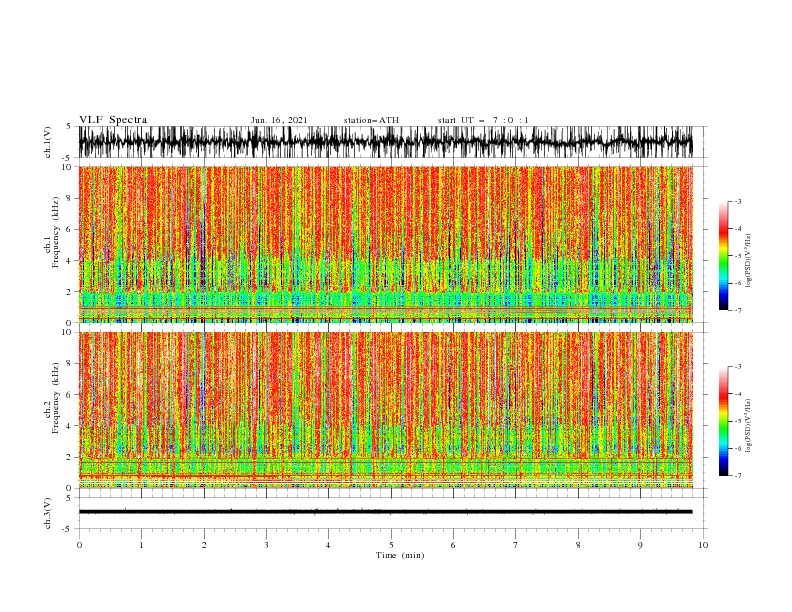Click the "-6" tick on ch.2 color bar
The height and width of the screenshot is (612, 792).
pyautogui.click(x=737, y=448)
